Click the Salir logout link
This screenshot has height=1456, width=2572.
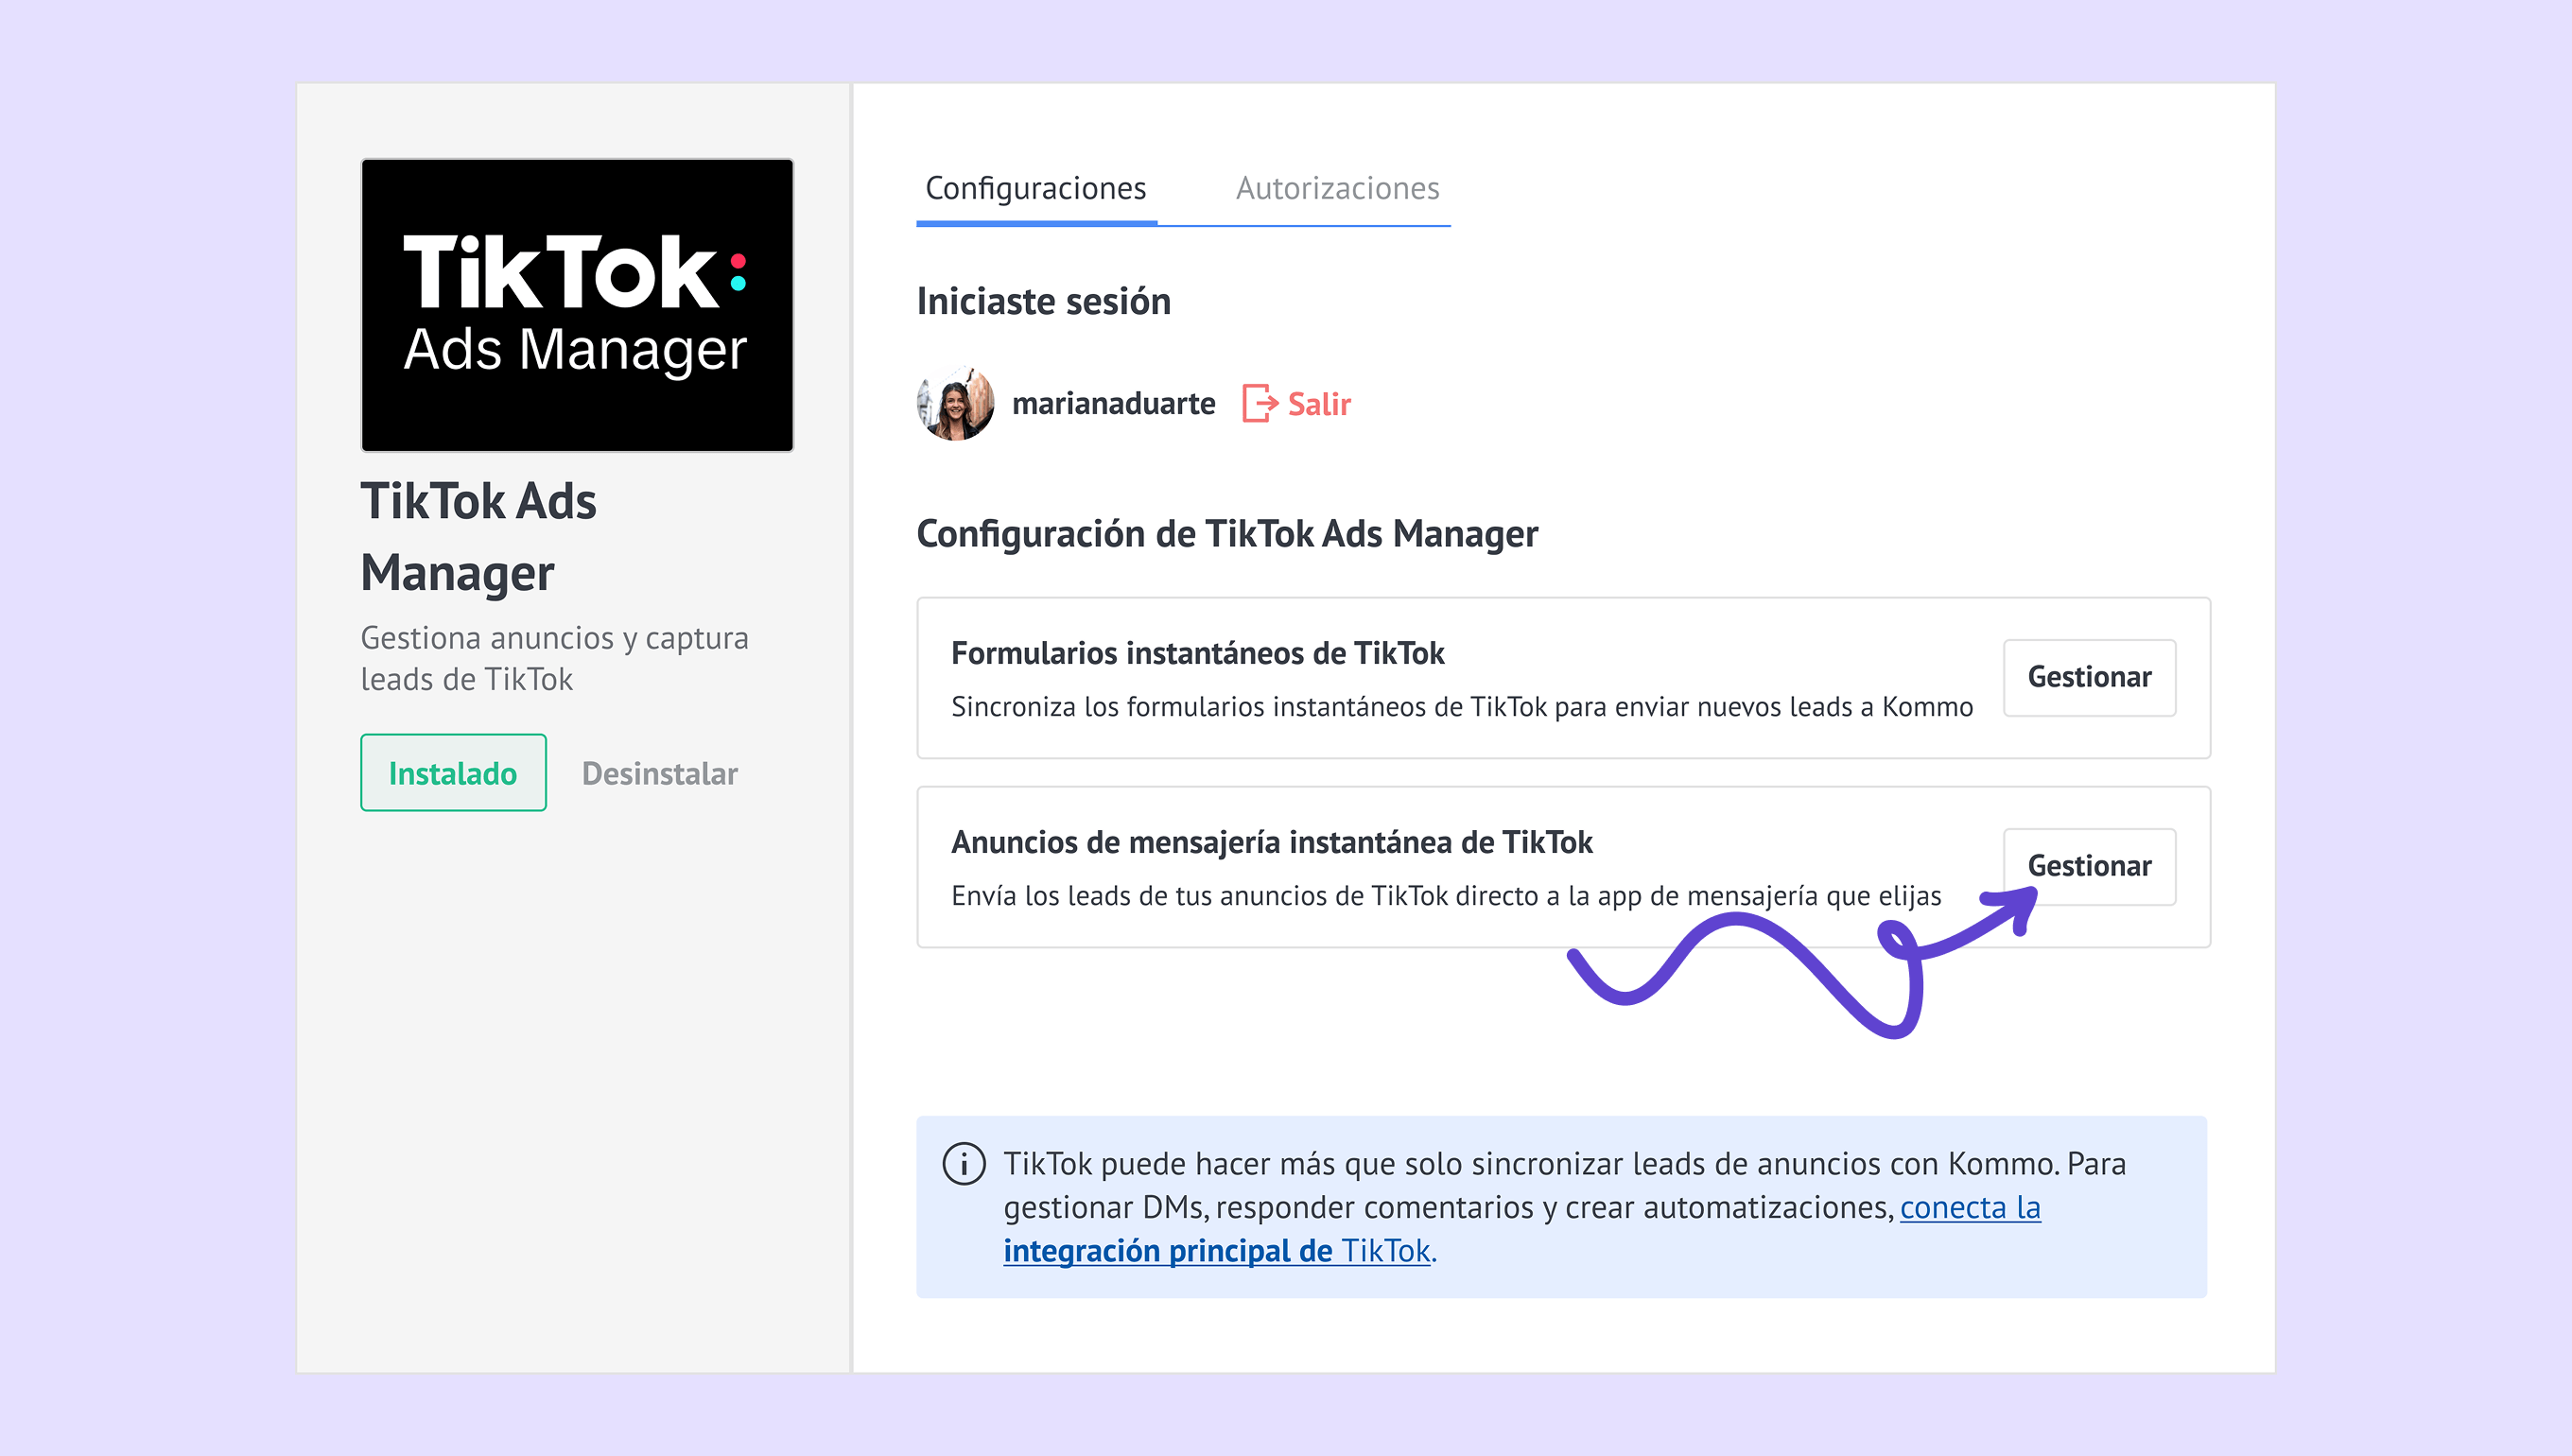tap(1318, 404)
